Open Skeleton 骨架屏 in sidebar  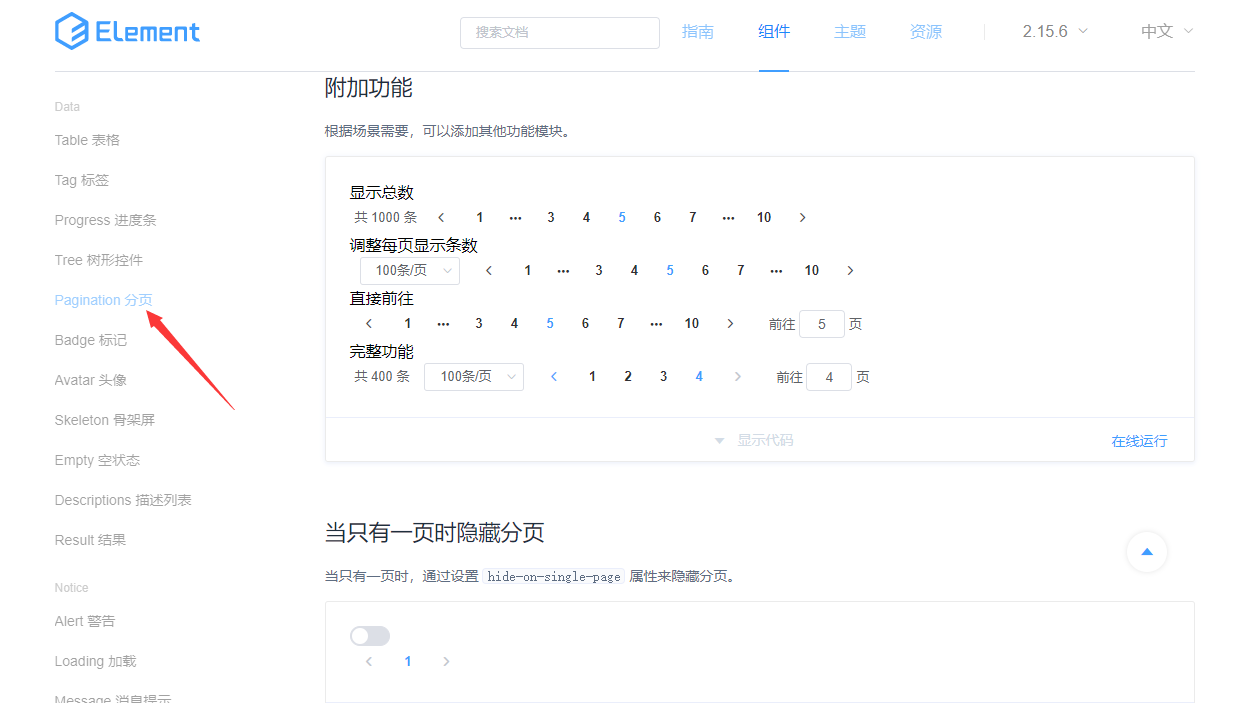105,420
